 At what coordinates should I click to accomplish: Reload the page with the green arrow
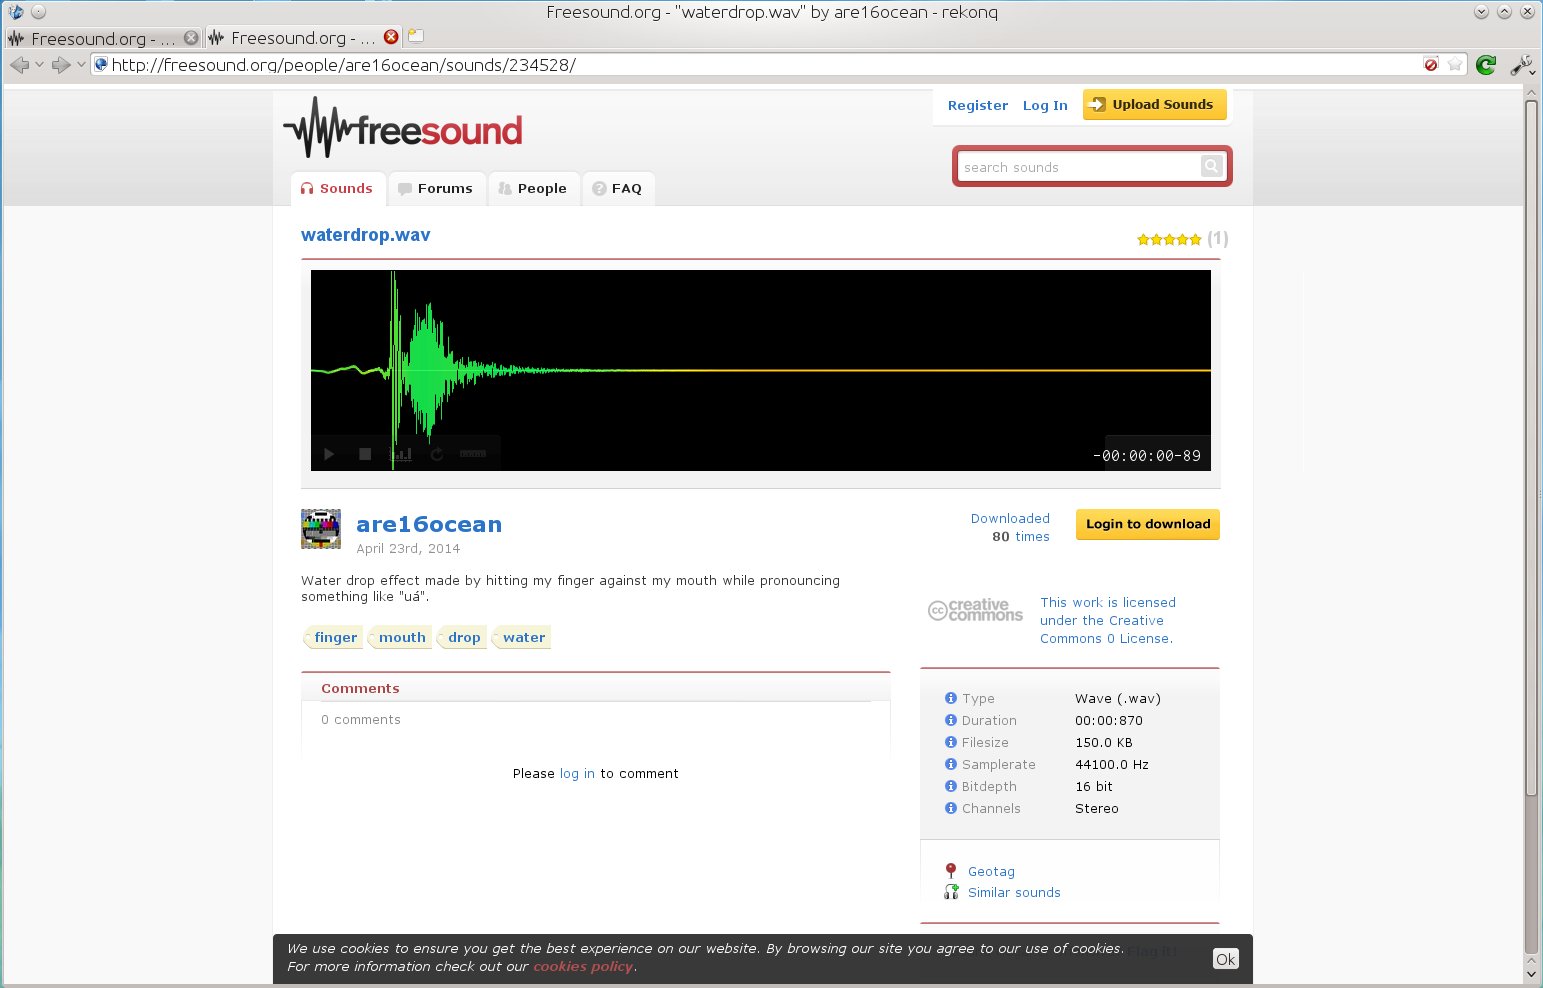click(x=1486, y=65)
